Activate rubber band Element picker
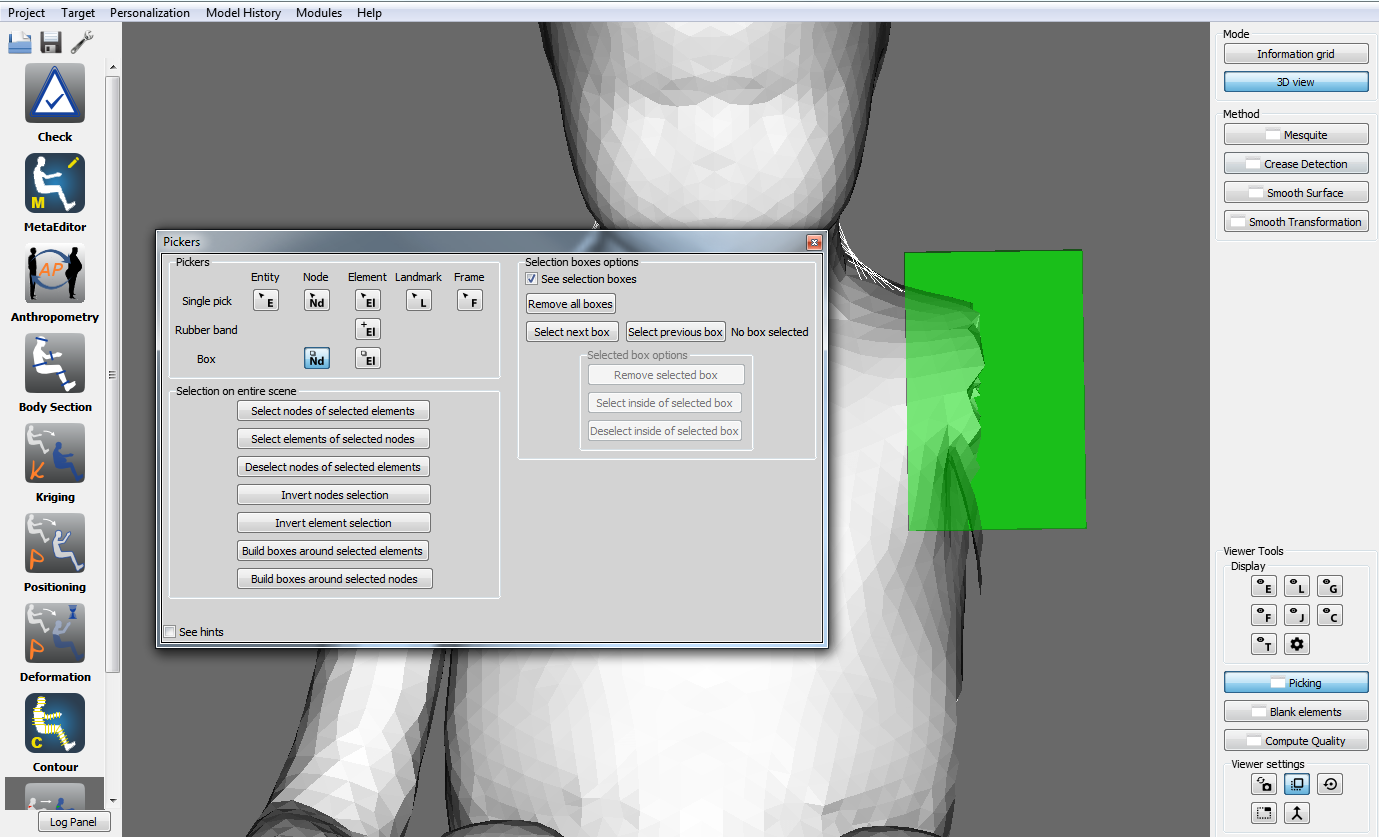This screenshot has height=837, width=1379. (x=367, y=329)
